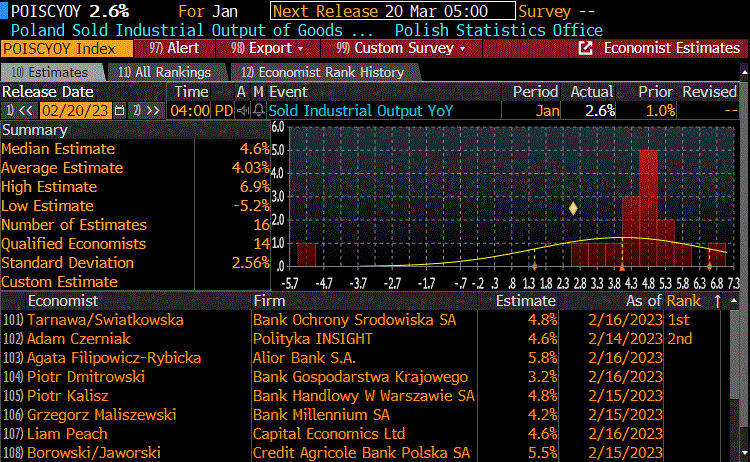Switch to All Rankings tab
750x462 pixels.
165,72
